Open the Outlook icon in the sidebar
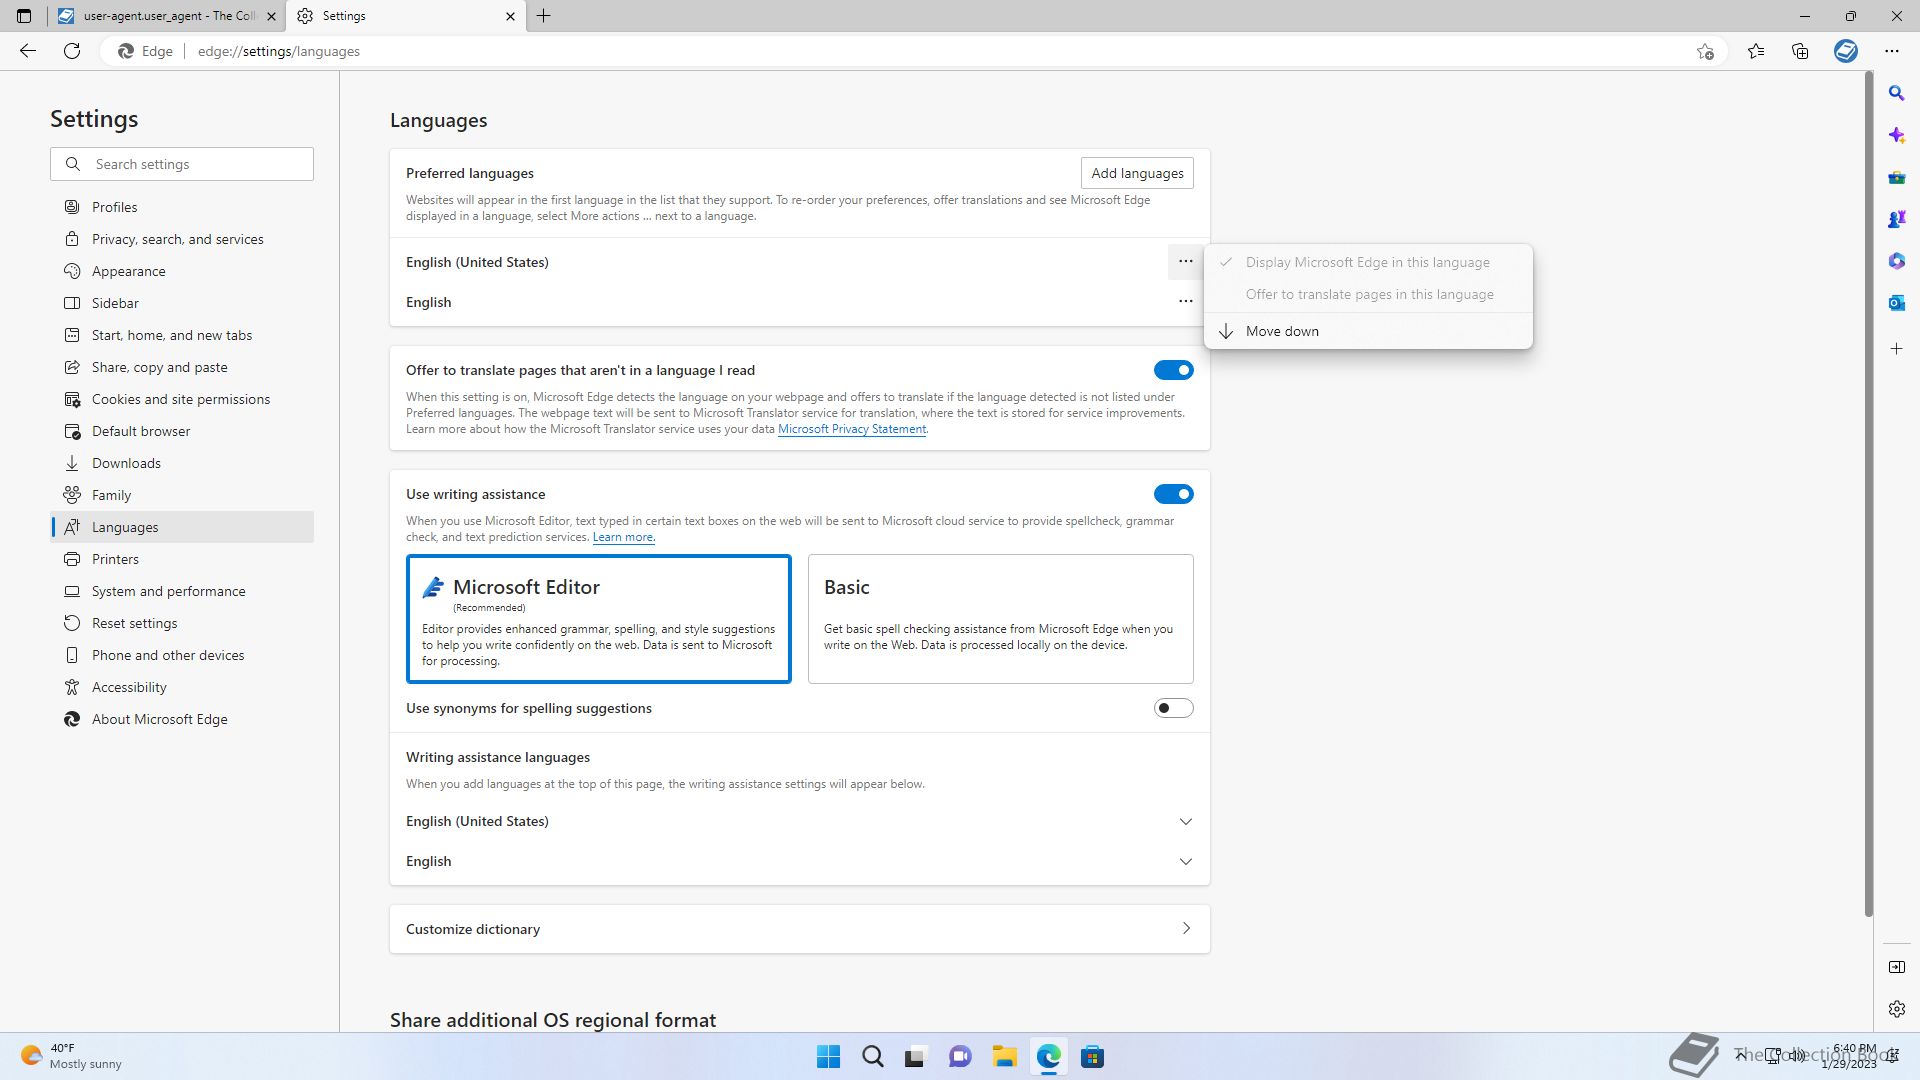This screenshot has height=1080, width=1920. pos(1896,303)
